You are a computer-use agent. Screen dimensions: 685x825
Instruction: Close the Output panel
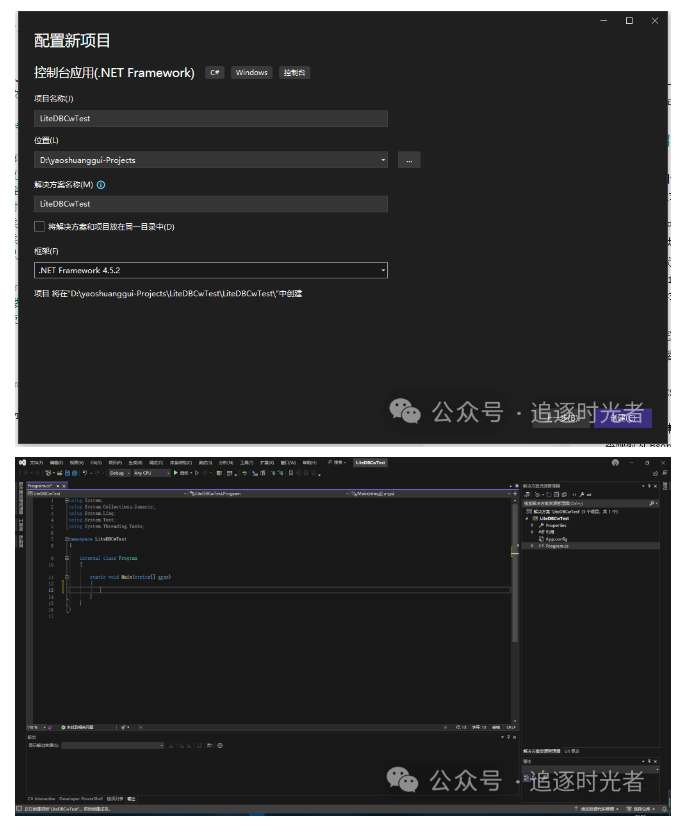click(x=514, y=737)
